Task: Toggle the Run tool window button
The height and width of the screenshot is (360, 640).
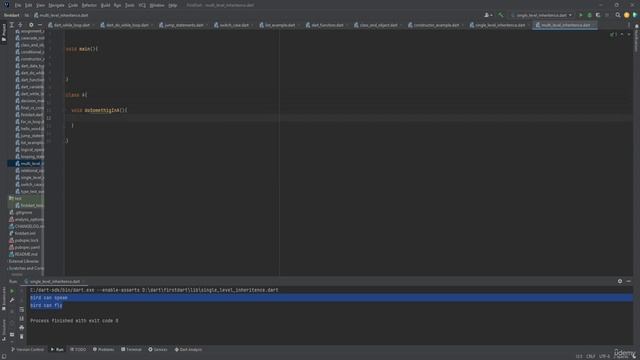Action: 57,349
